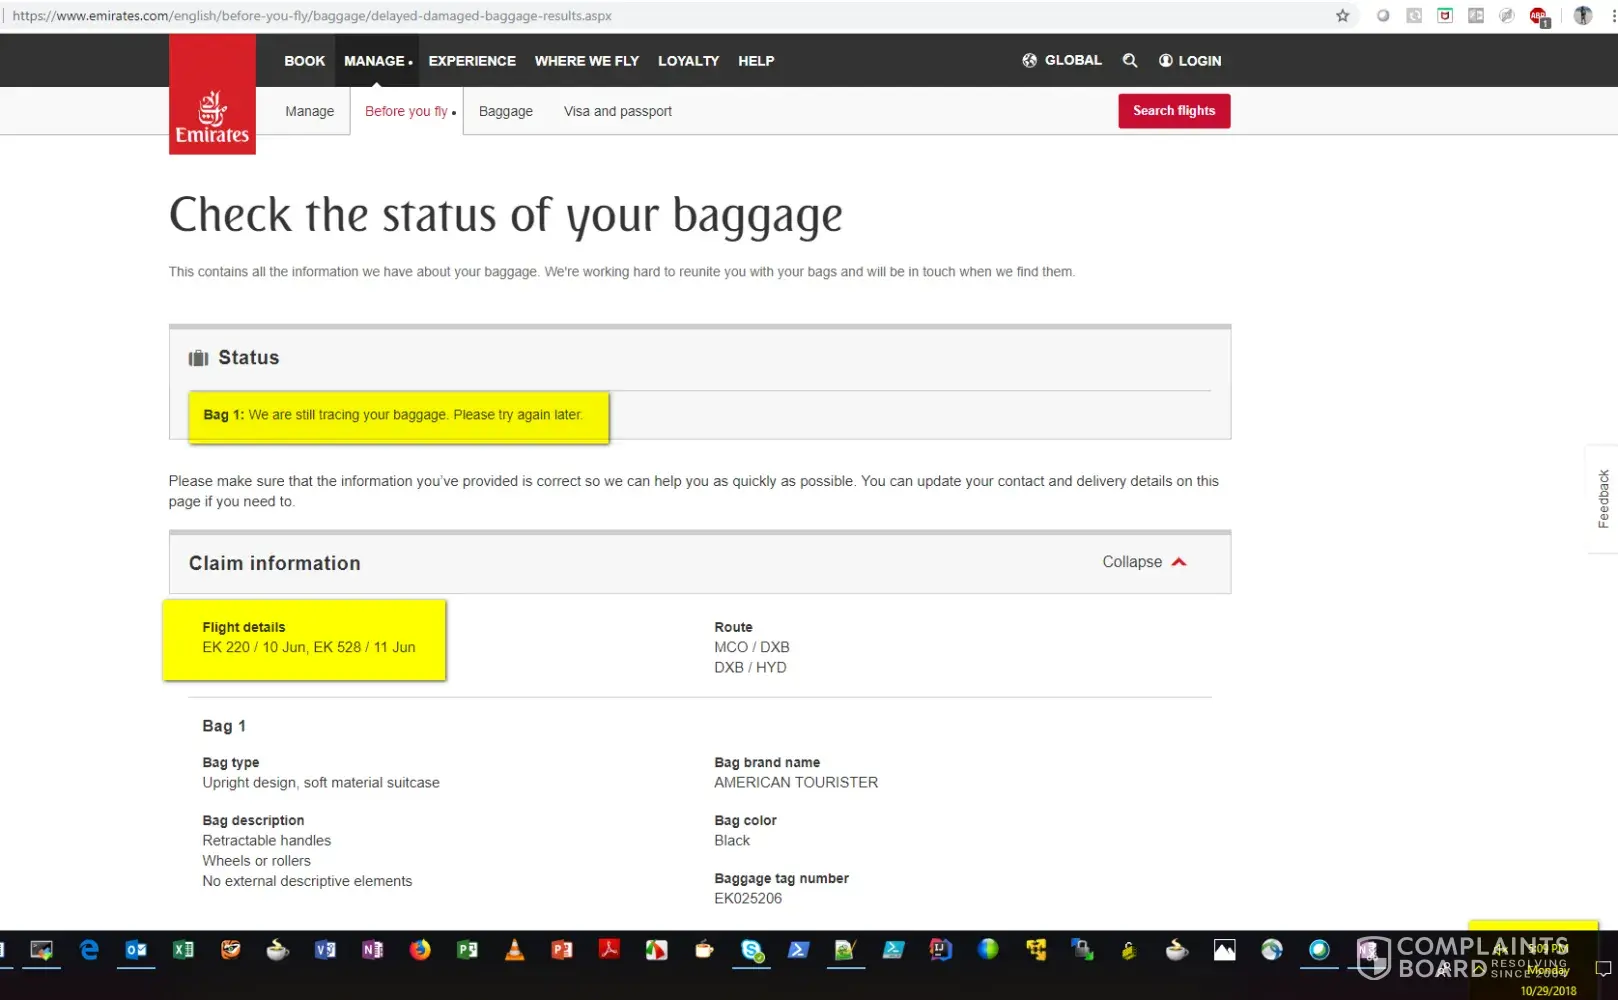Open the MANAGE menu
The width and height of the screenshot is (1618, 1000).
click(375, 61)
